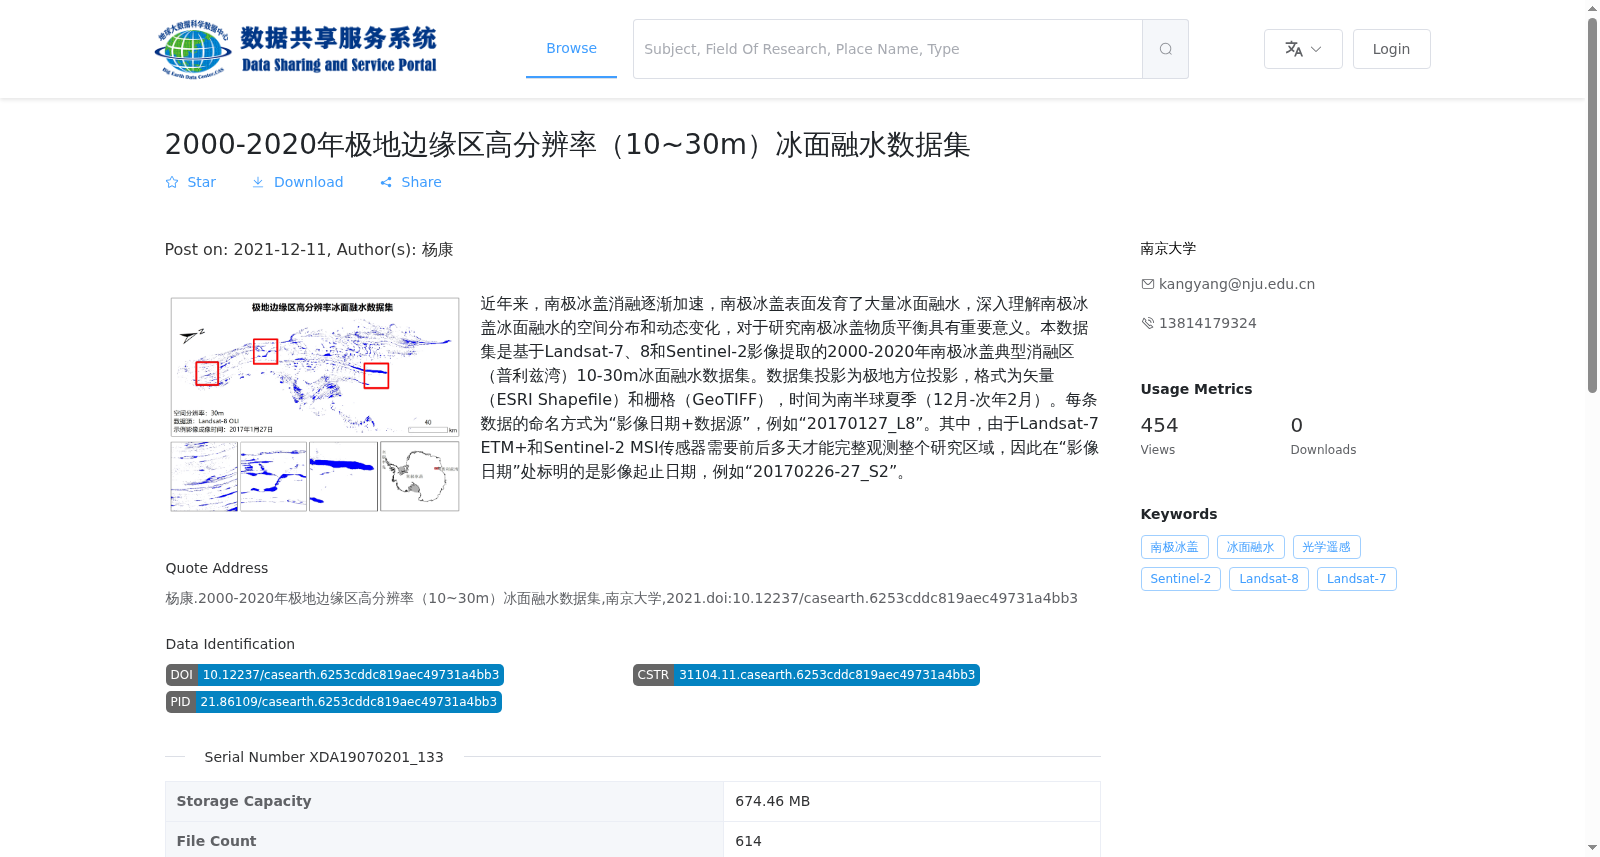Select the Landsat-8 keyword tag
The image size is (1600, 857).
point(1269,579)
